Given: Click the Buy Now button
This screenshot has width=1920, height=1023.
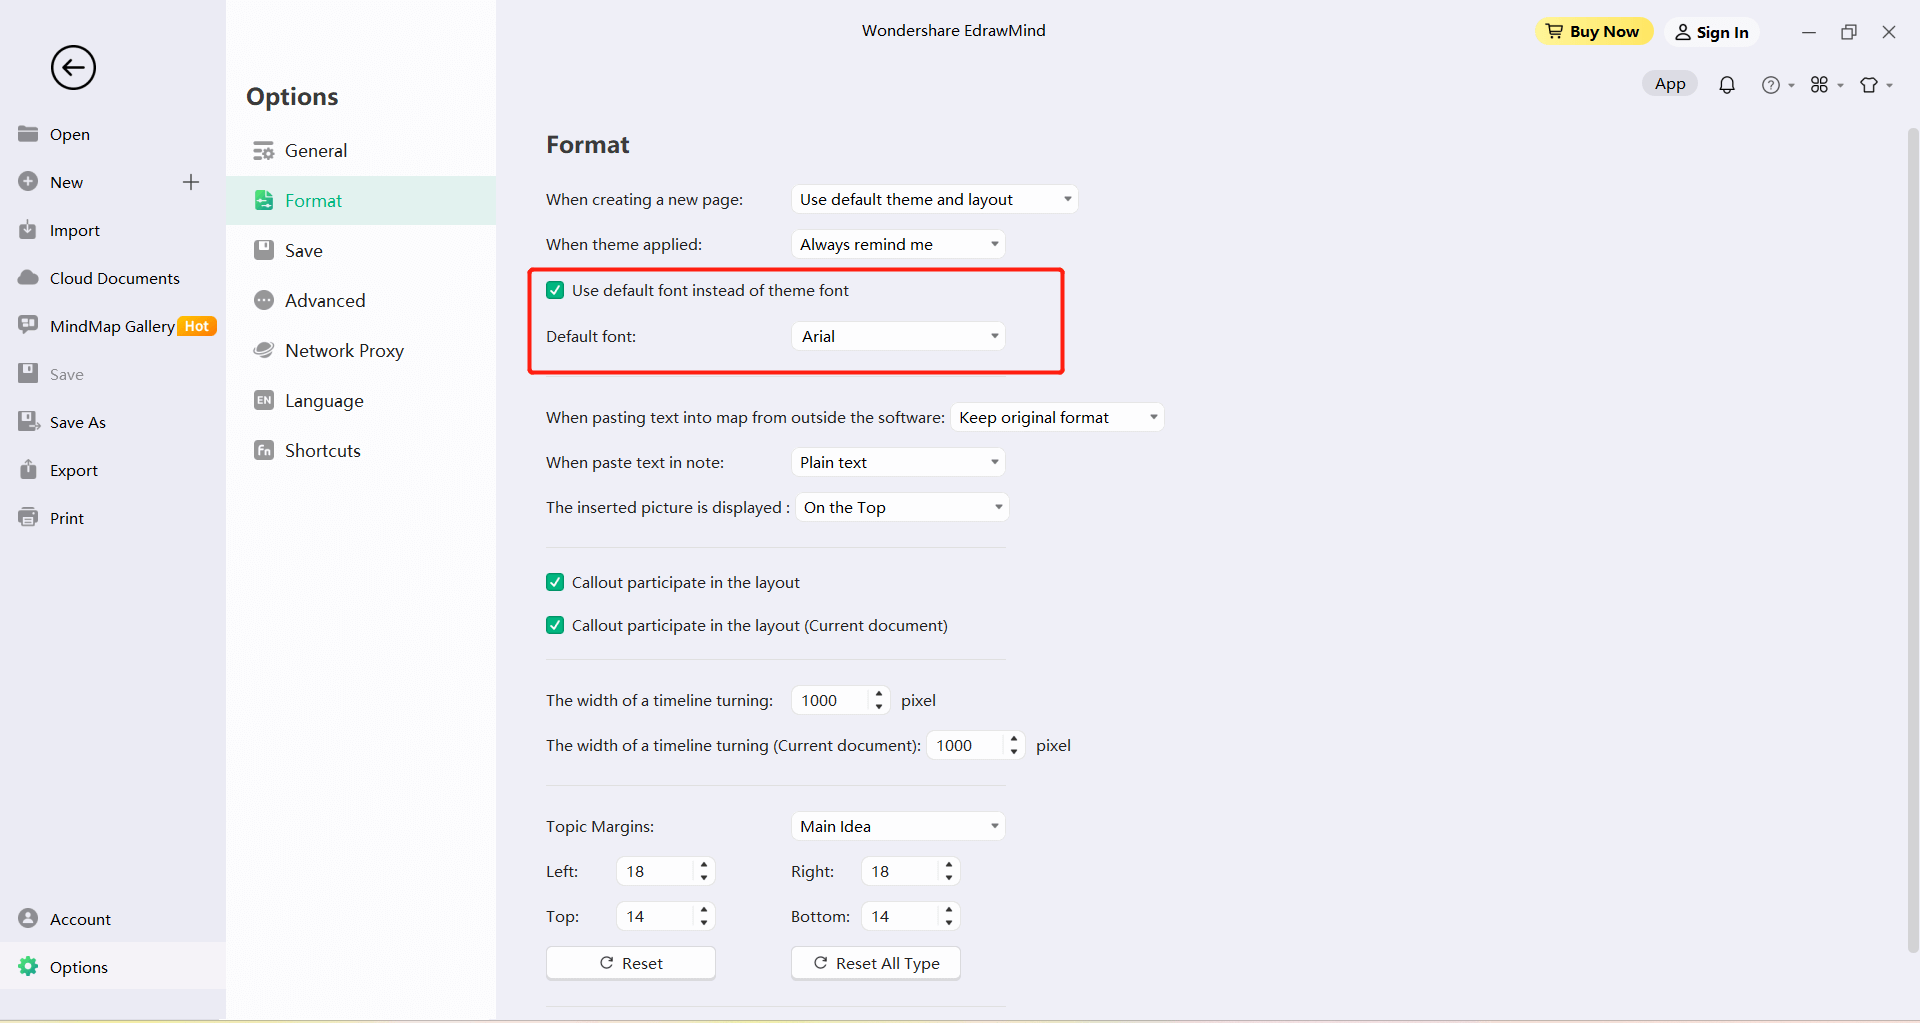Looking at the screenshot, I should coord(1593,32).
